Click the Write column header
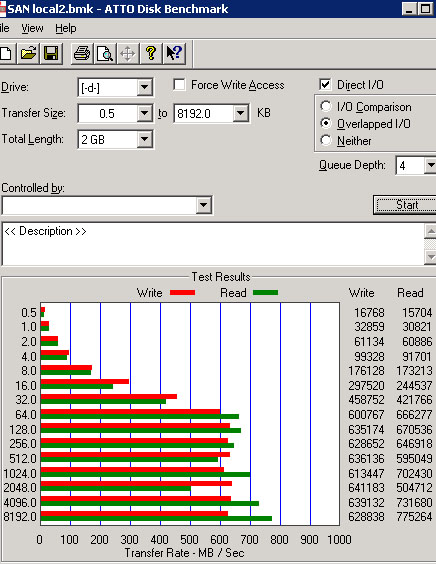436x564 pixels. click(362, 293)
